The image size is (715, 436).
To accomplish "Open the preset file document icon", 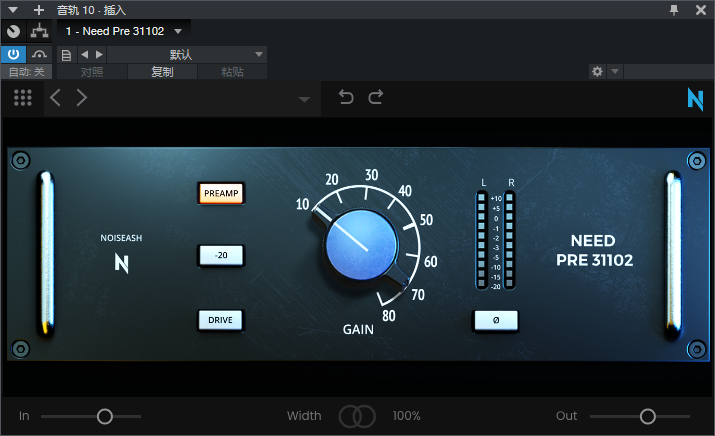I will pyautogui.click(x=66, y=55).
